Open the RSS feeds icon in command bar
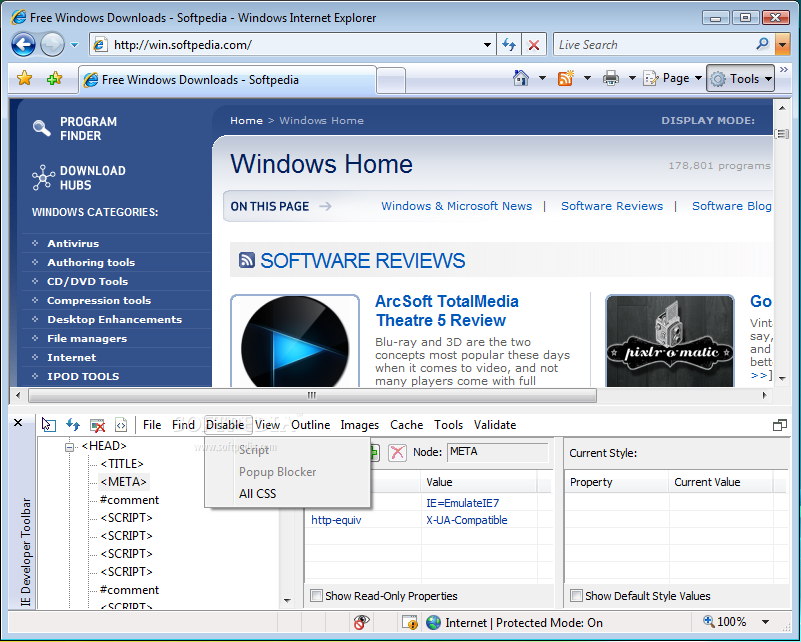This screenshot has height=642, width=801. coord(566,78)
